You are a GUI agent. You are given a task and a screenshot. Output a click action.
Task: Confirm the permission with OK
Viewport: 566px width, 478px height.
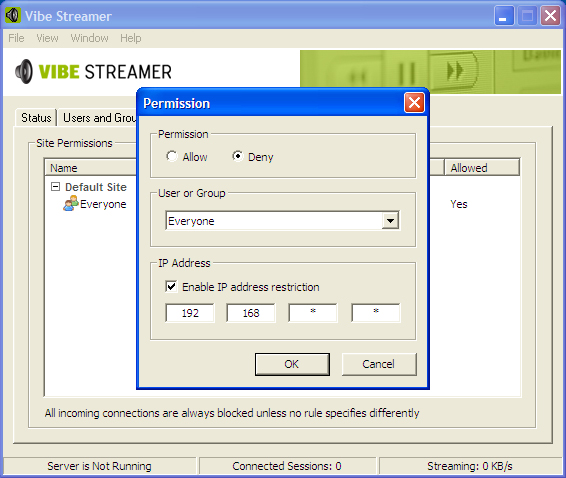coord(292,364)
